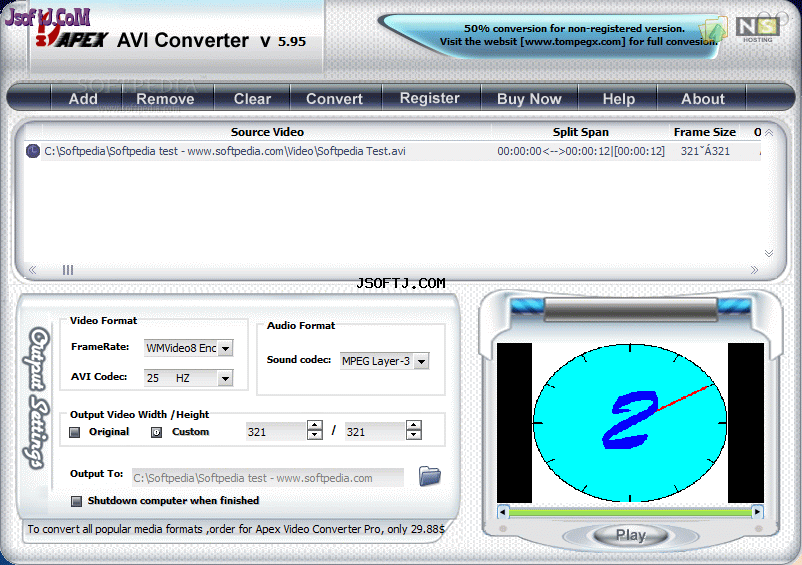This screenshot has height=565, width=802.
Task: Increase the output height with the up arrow
Action: (x=413, y=425)
